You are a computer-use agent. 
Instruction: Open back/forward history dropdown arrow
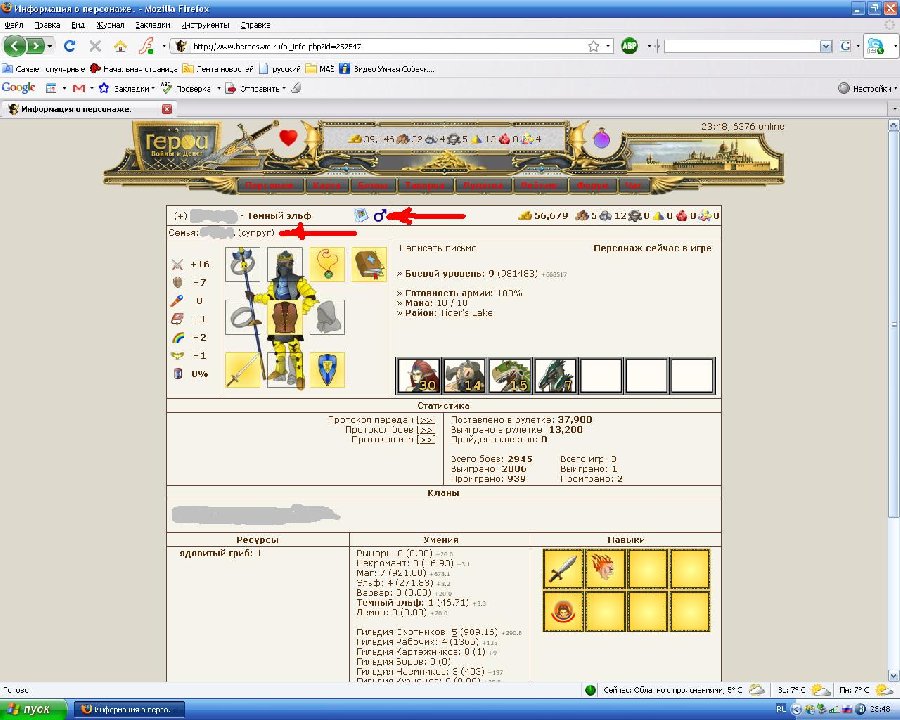(x=50, y=46)
